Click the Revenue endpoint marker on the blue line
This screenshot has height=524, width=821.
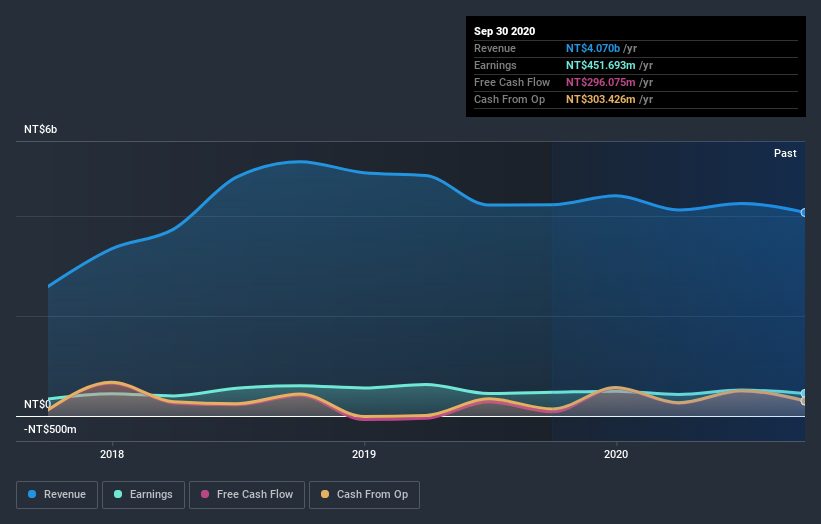804,213
